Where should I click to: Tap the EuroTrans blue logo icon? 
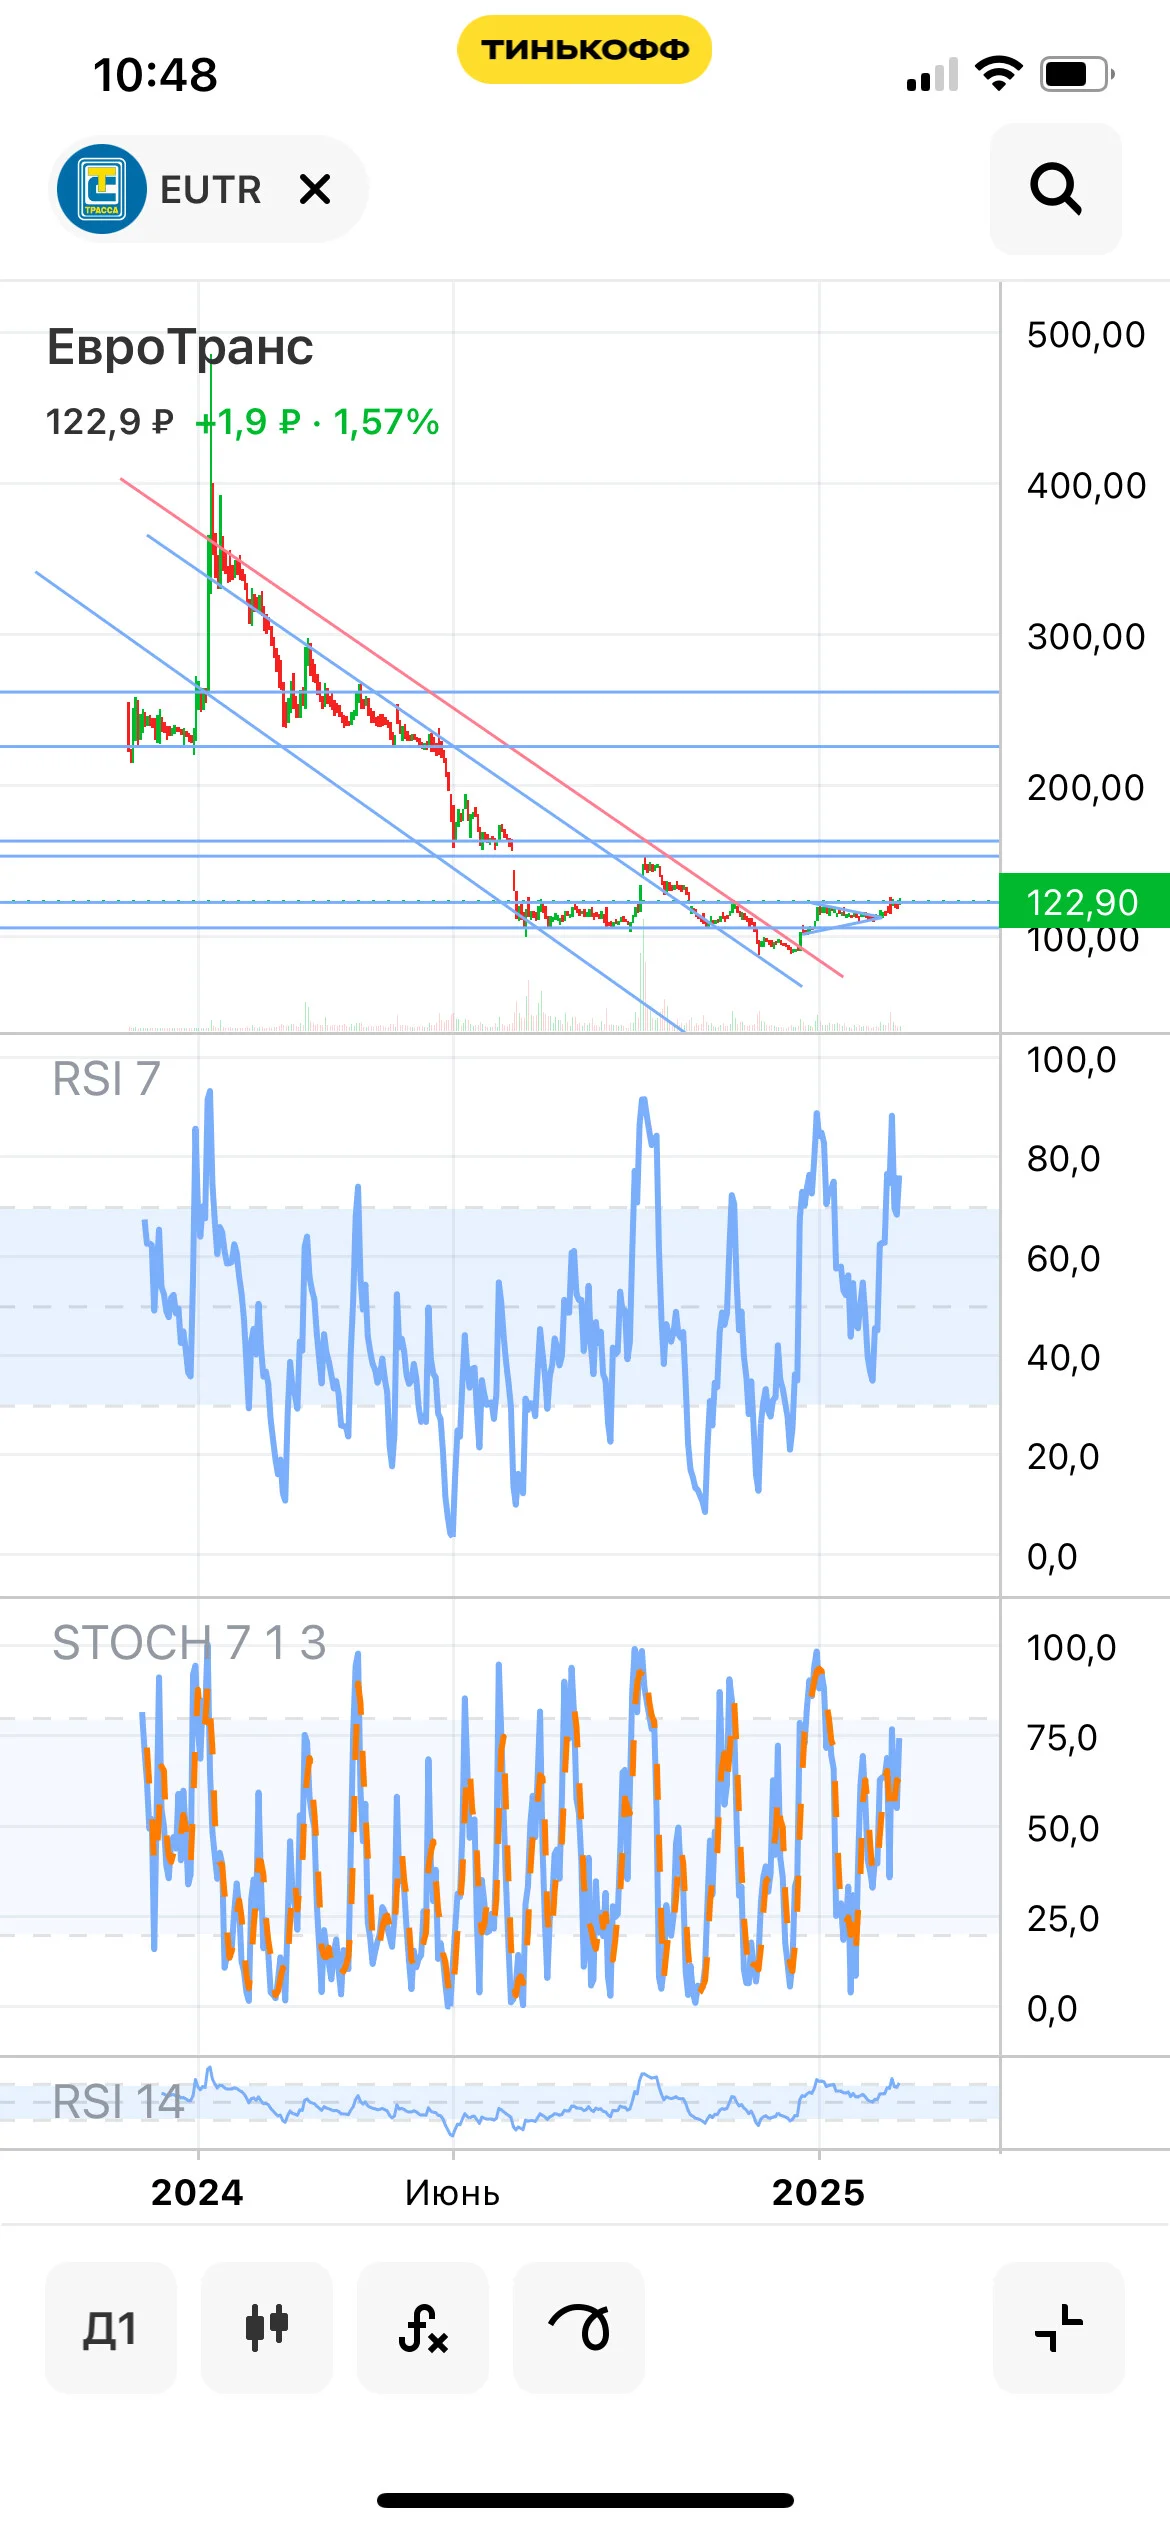[101, 189]
